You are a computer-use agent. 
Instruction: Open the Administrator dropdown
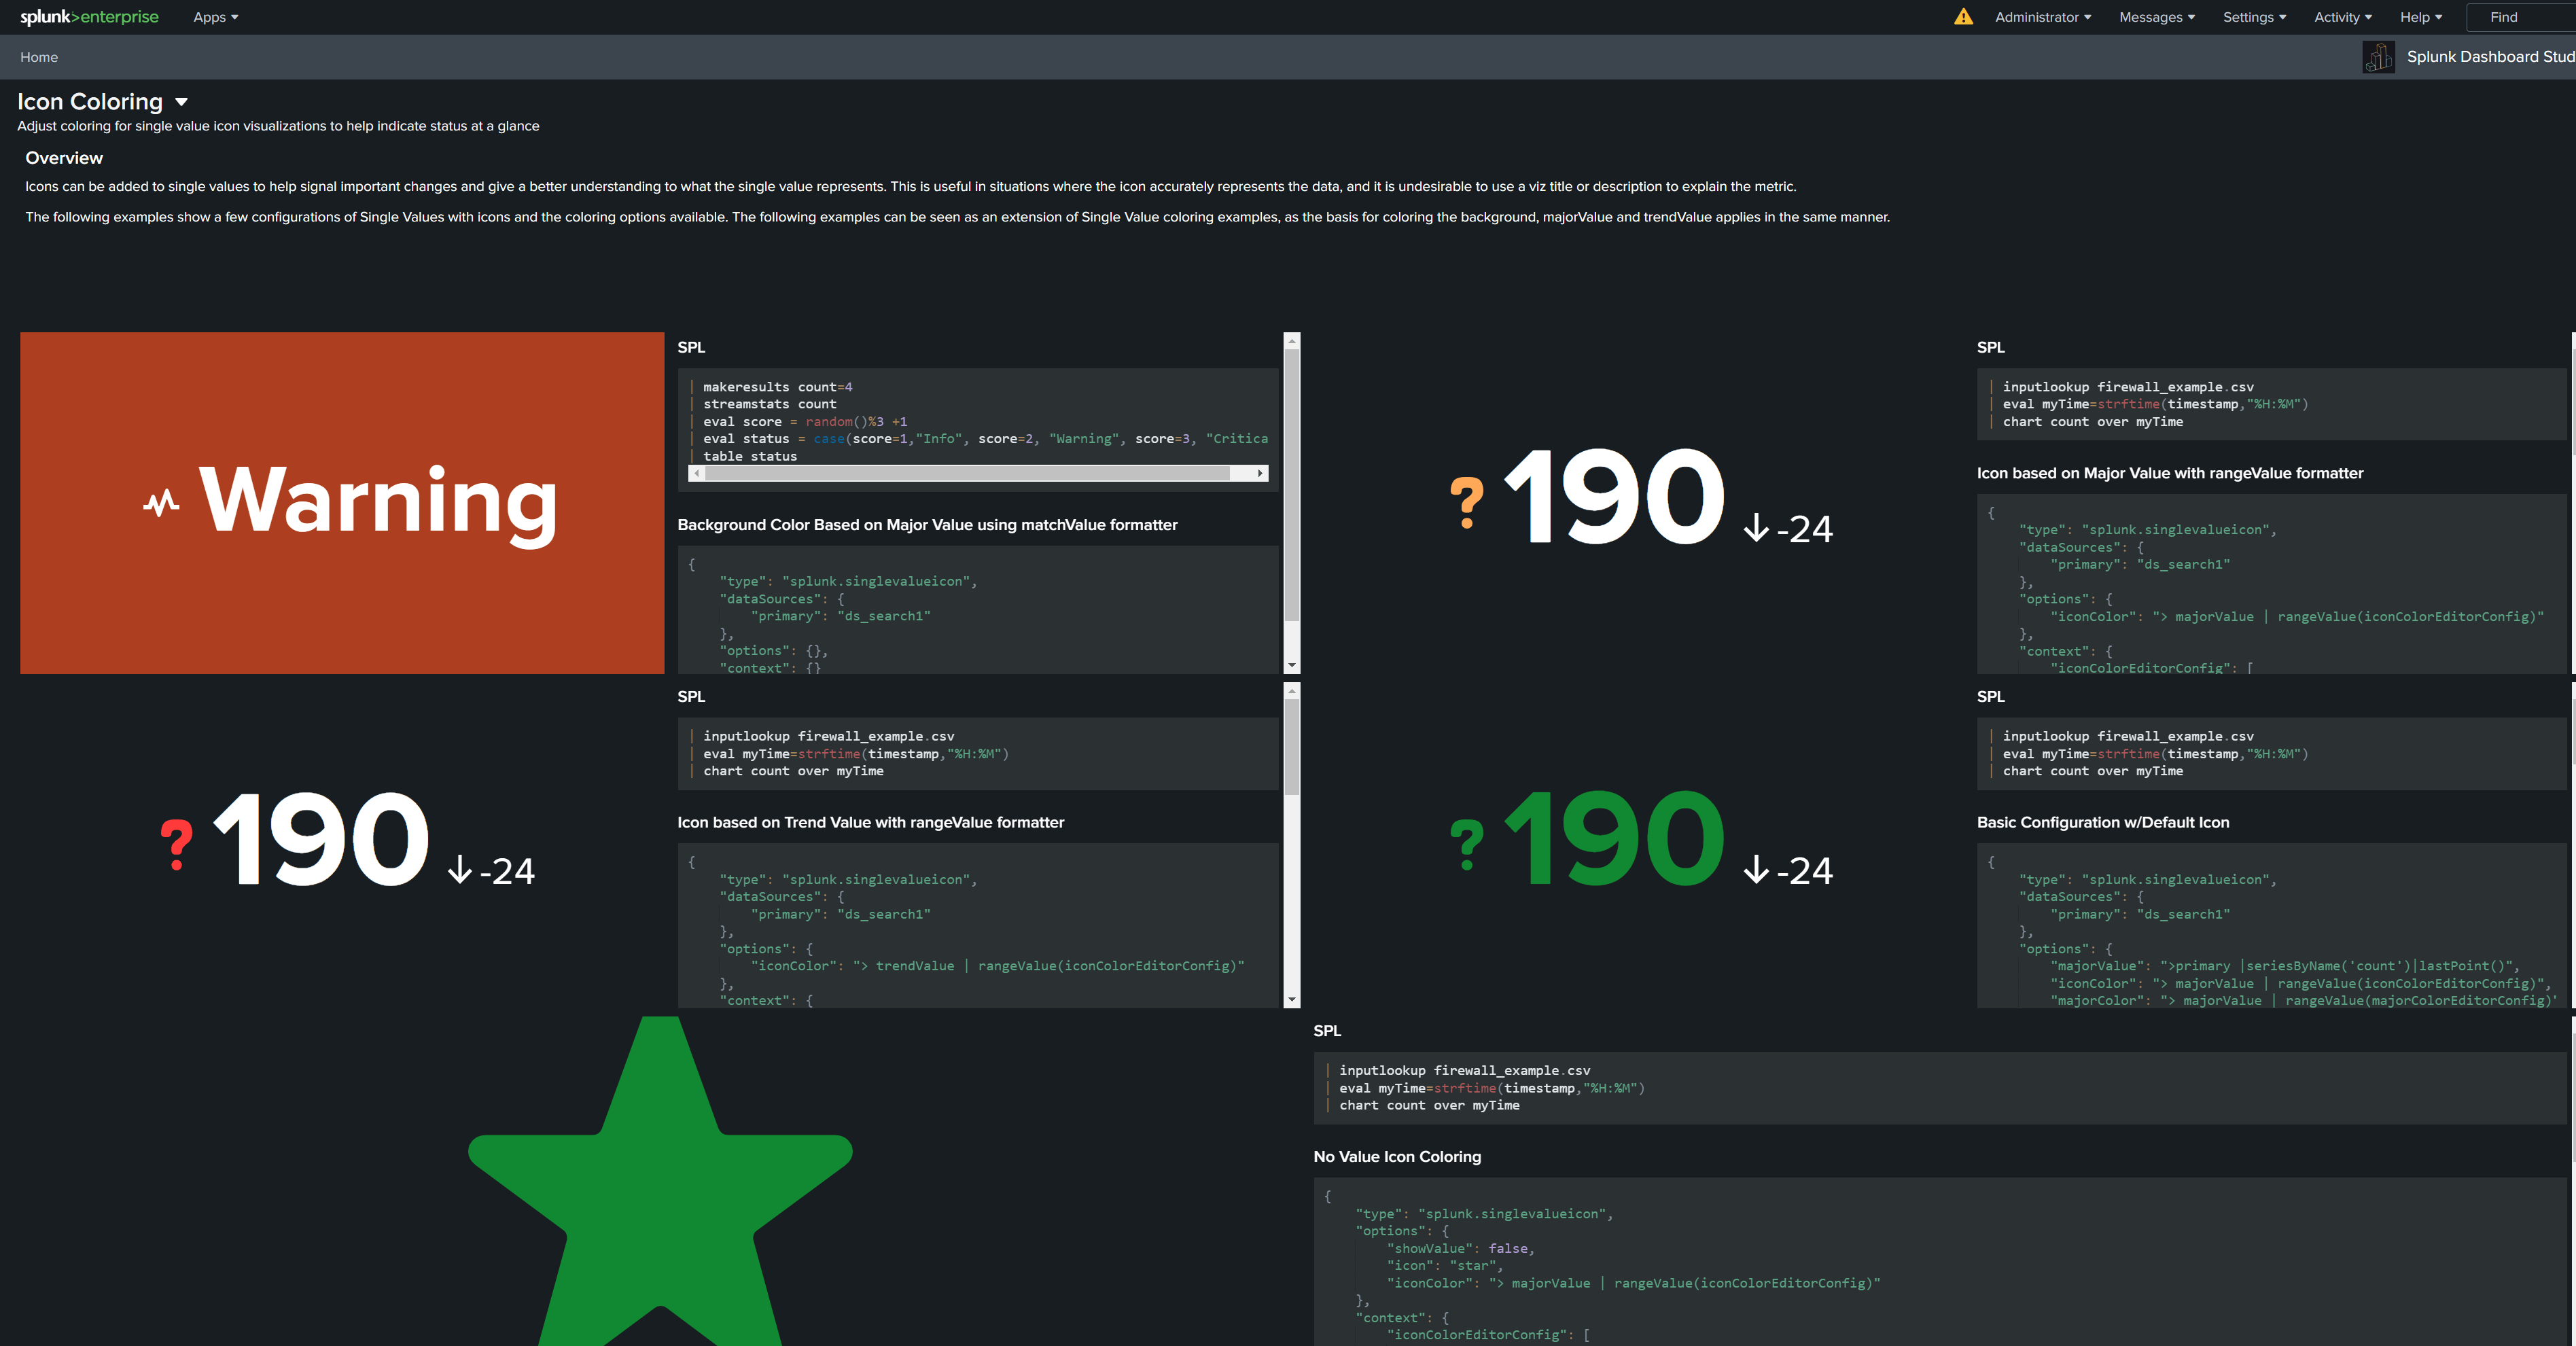[x=2042, y=17]
